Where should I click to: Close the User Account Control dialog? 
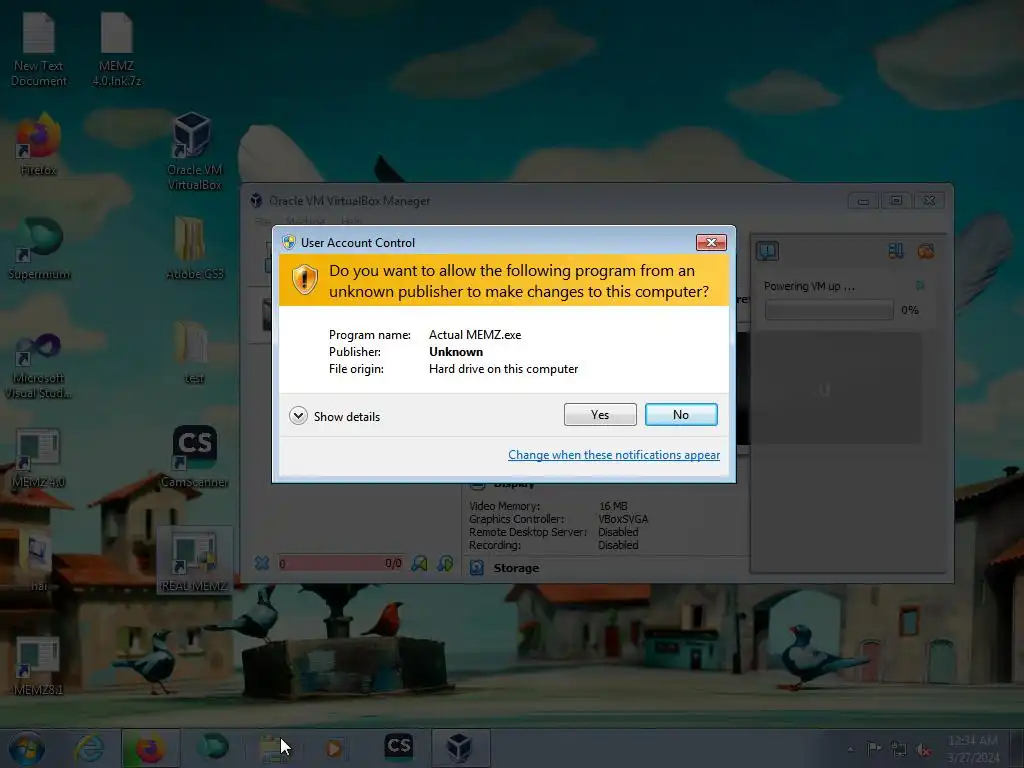(x=711, y=242)
